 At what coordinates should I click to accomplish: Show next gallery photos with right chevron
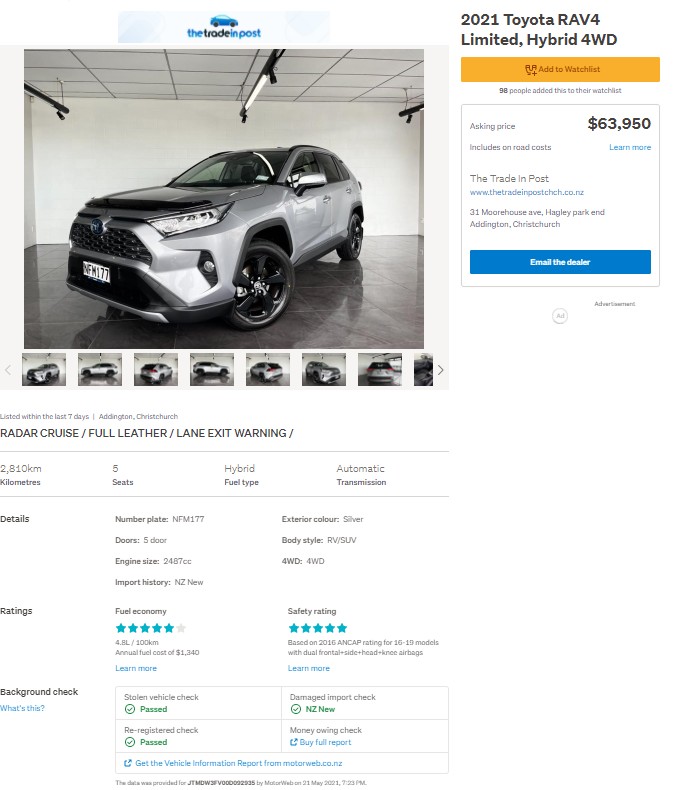pos(440,370)
